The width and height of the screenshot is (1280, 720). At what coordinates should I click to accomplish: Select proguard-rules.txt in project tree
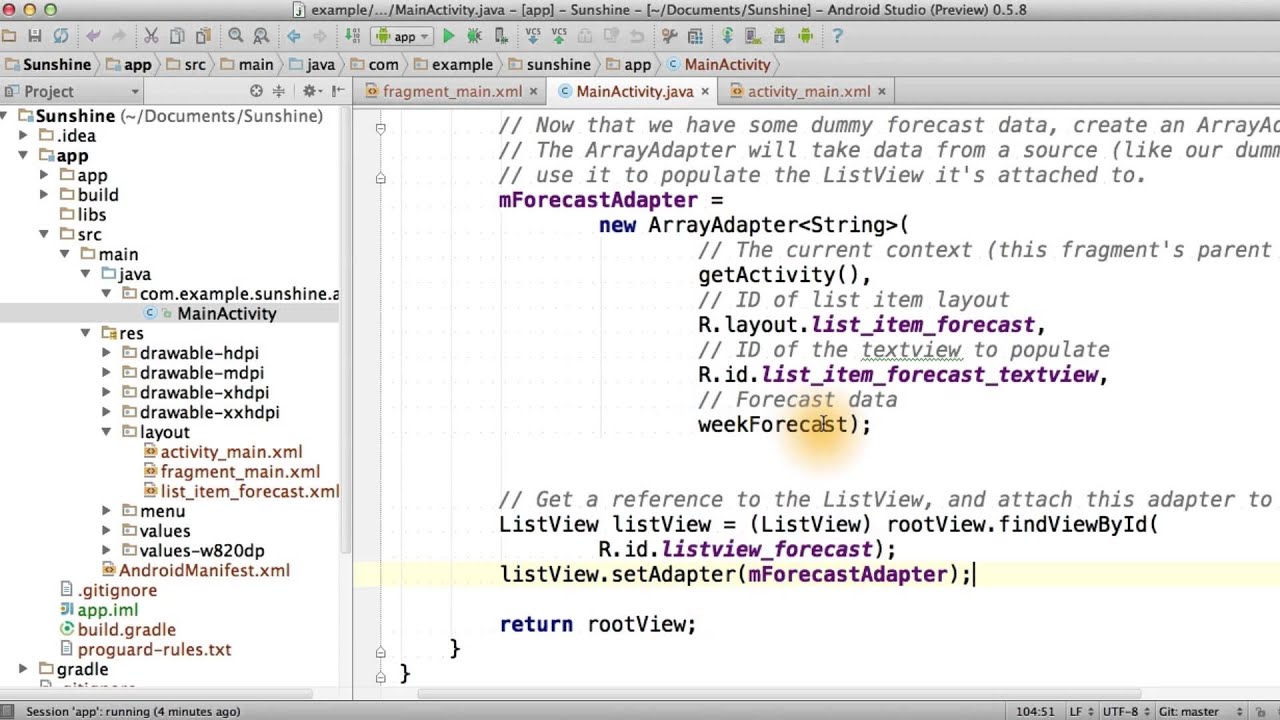pyautogui.click(x=154, y=649)
